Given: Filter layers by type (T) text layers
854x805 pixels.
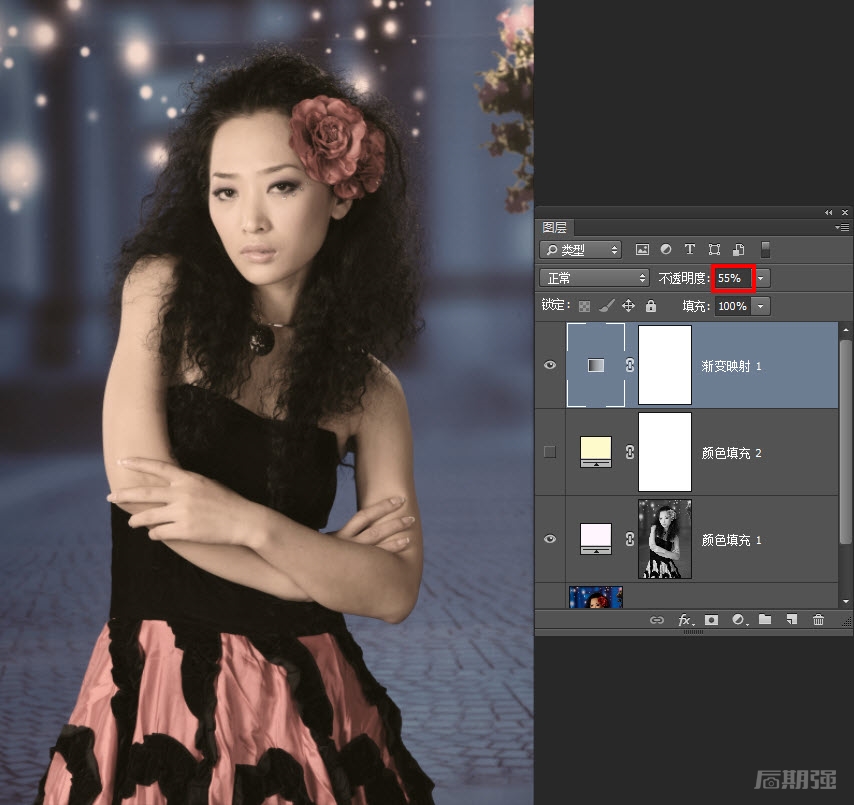Looking at the screenshot, I should click(x=689, y=249).
